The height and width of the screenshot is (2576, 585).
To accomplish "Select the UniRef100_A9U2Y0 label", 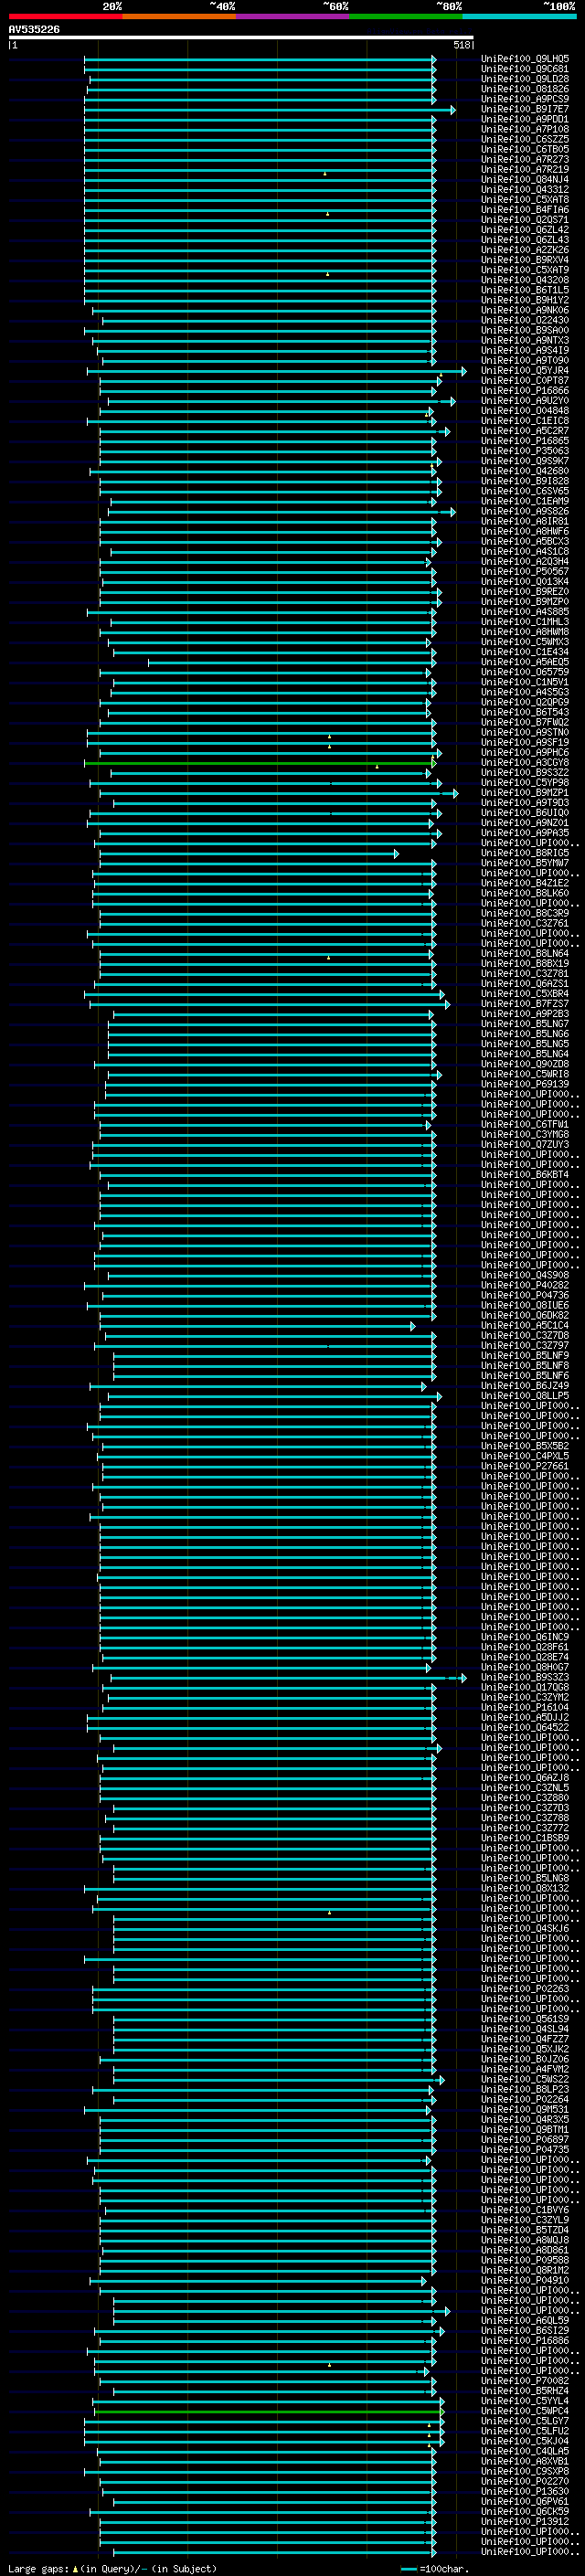I will coord(525,401).
